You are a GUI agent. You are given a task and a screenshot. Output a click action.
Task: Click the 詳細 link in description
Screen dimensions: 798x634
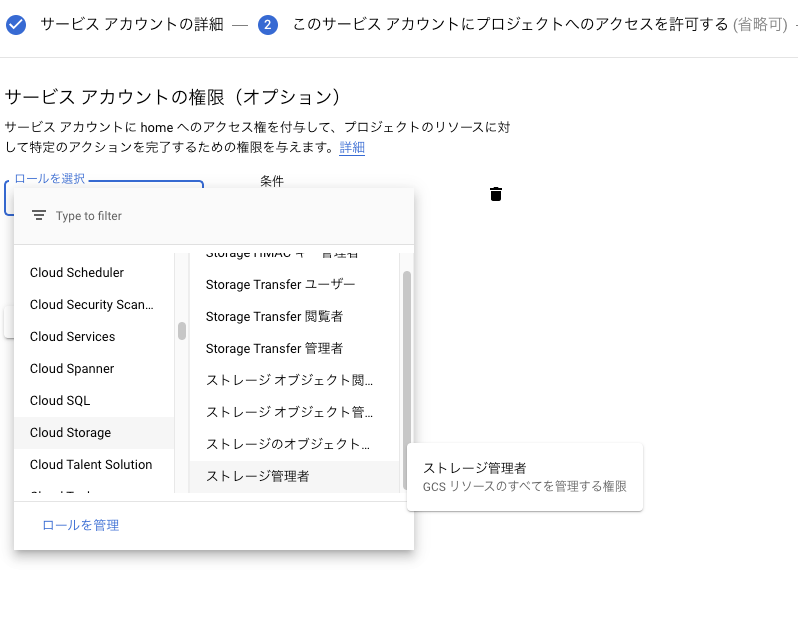[x=352, y=148]
